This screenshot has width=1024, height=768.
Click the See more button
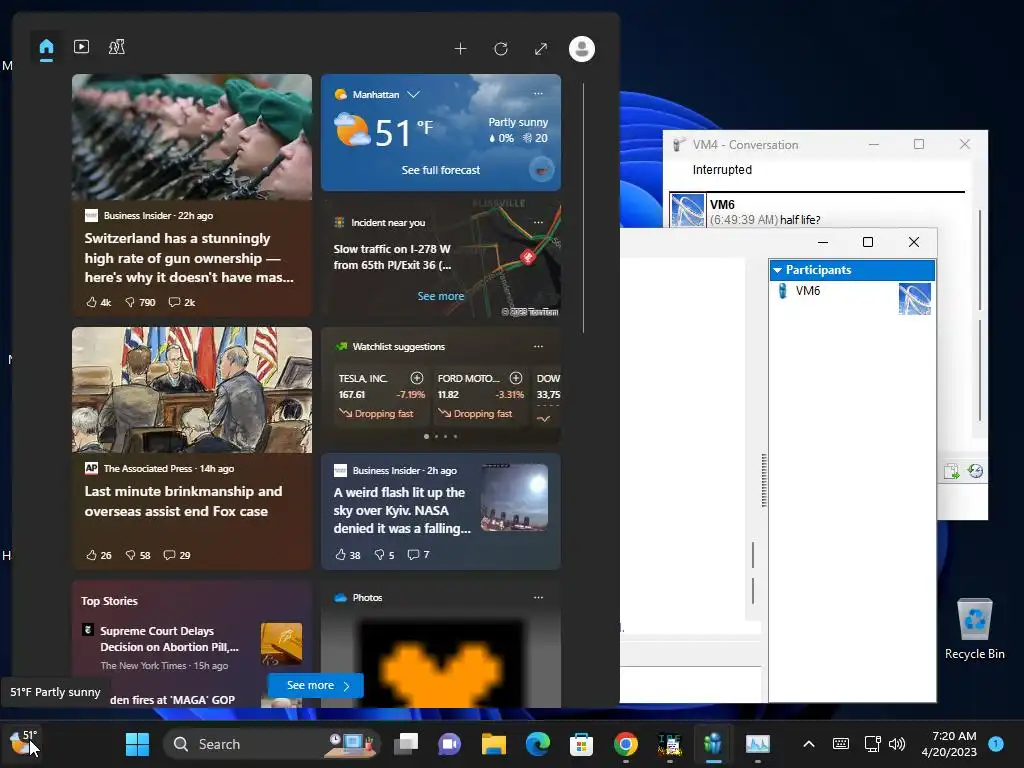point(316,685)
